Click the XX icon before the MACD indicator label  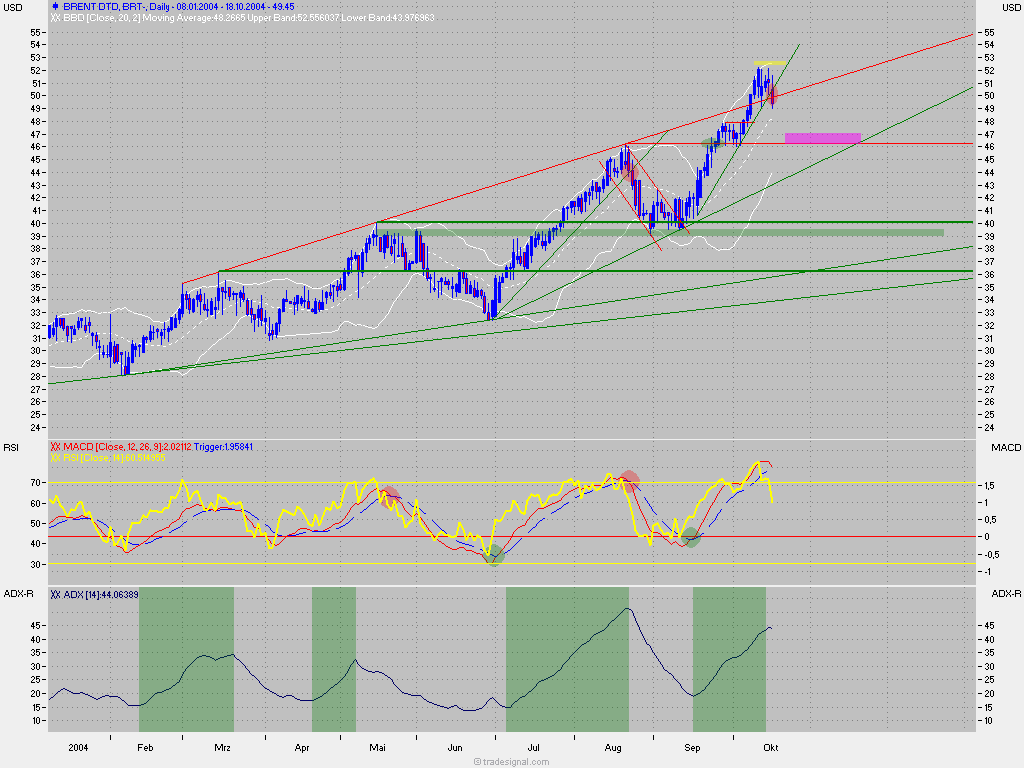(56, 447)
